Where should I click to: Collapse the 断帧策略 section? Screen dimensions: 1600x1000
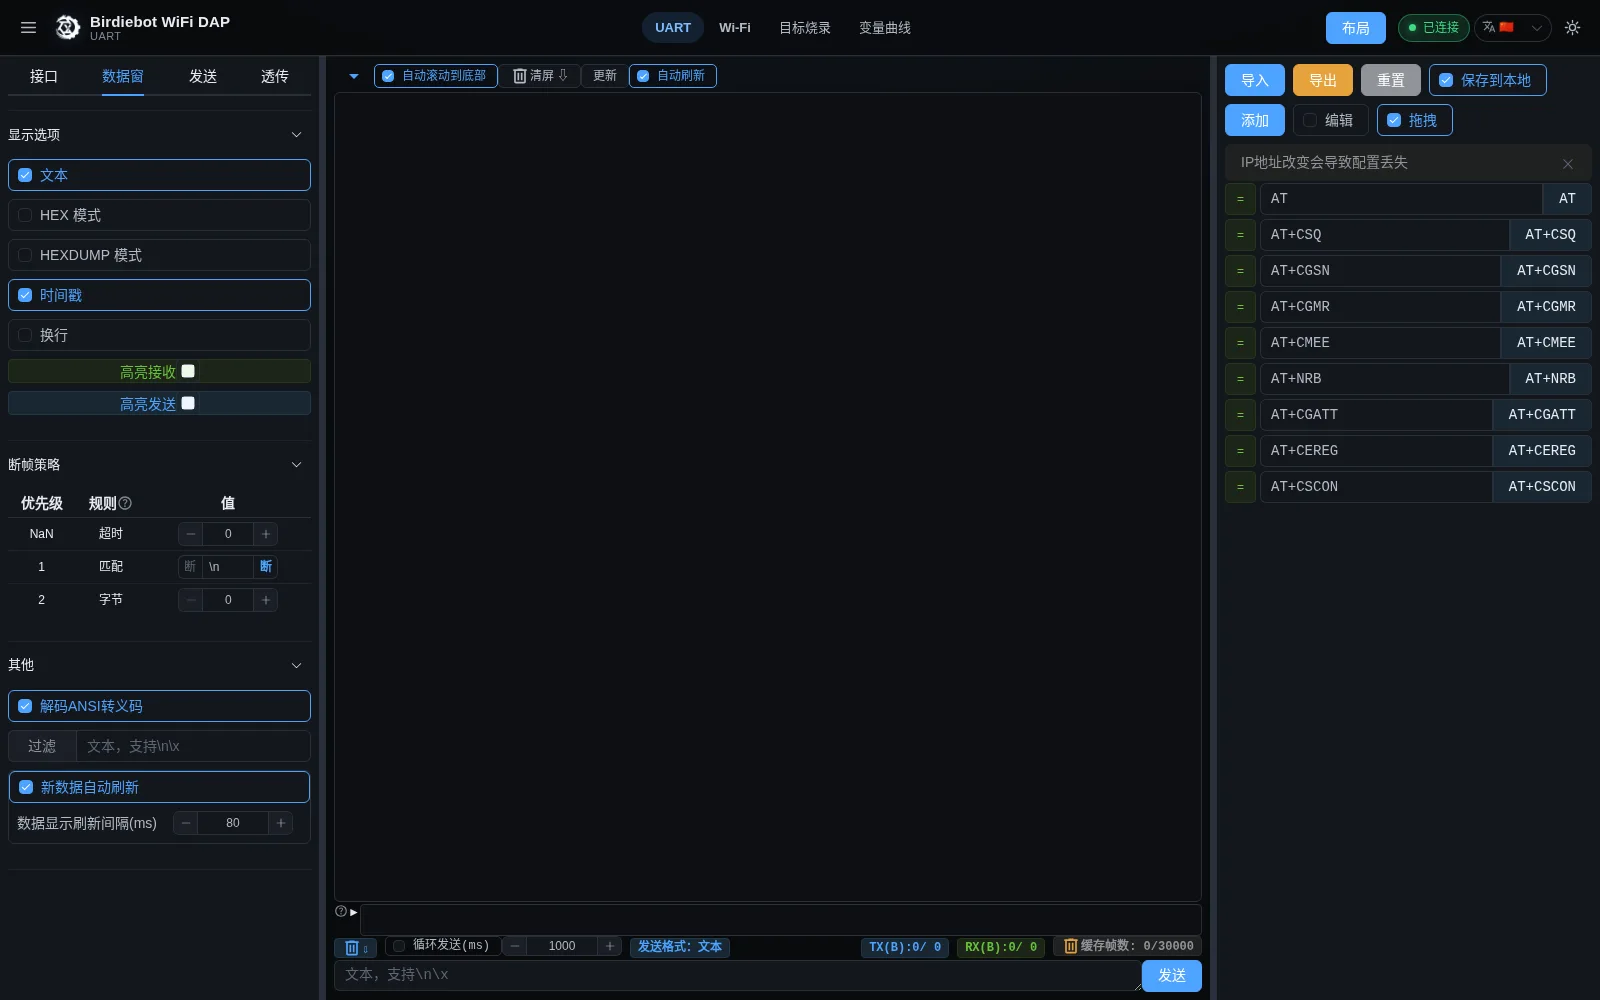(296, 465)
